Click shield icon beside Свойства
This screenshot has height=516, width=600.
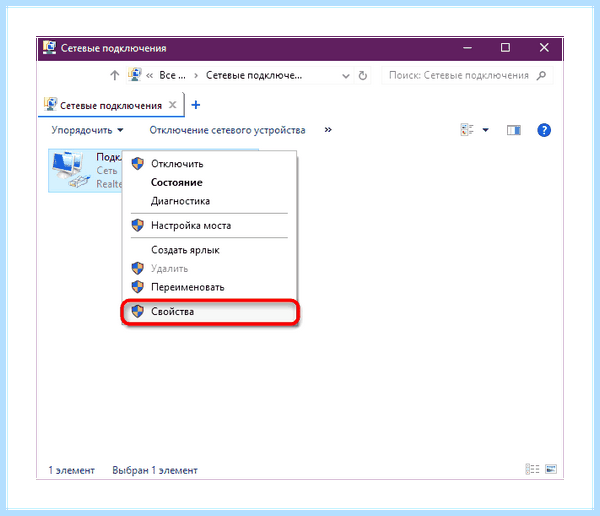pos(138,311)
